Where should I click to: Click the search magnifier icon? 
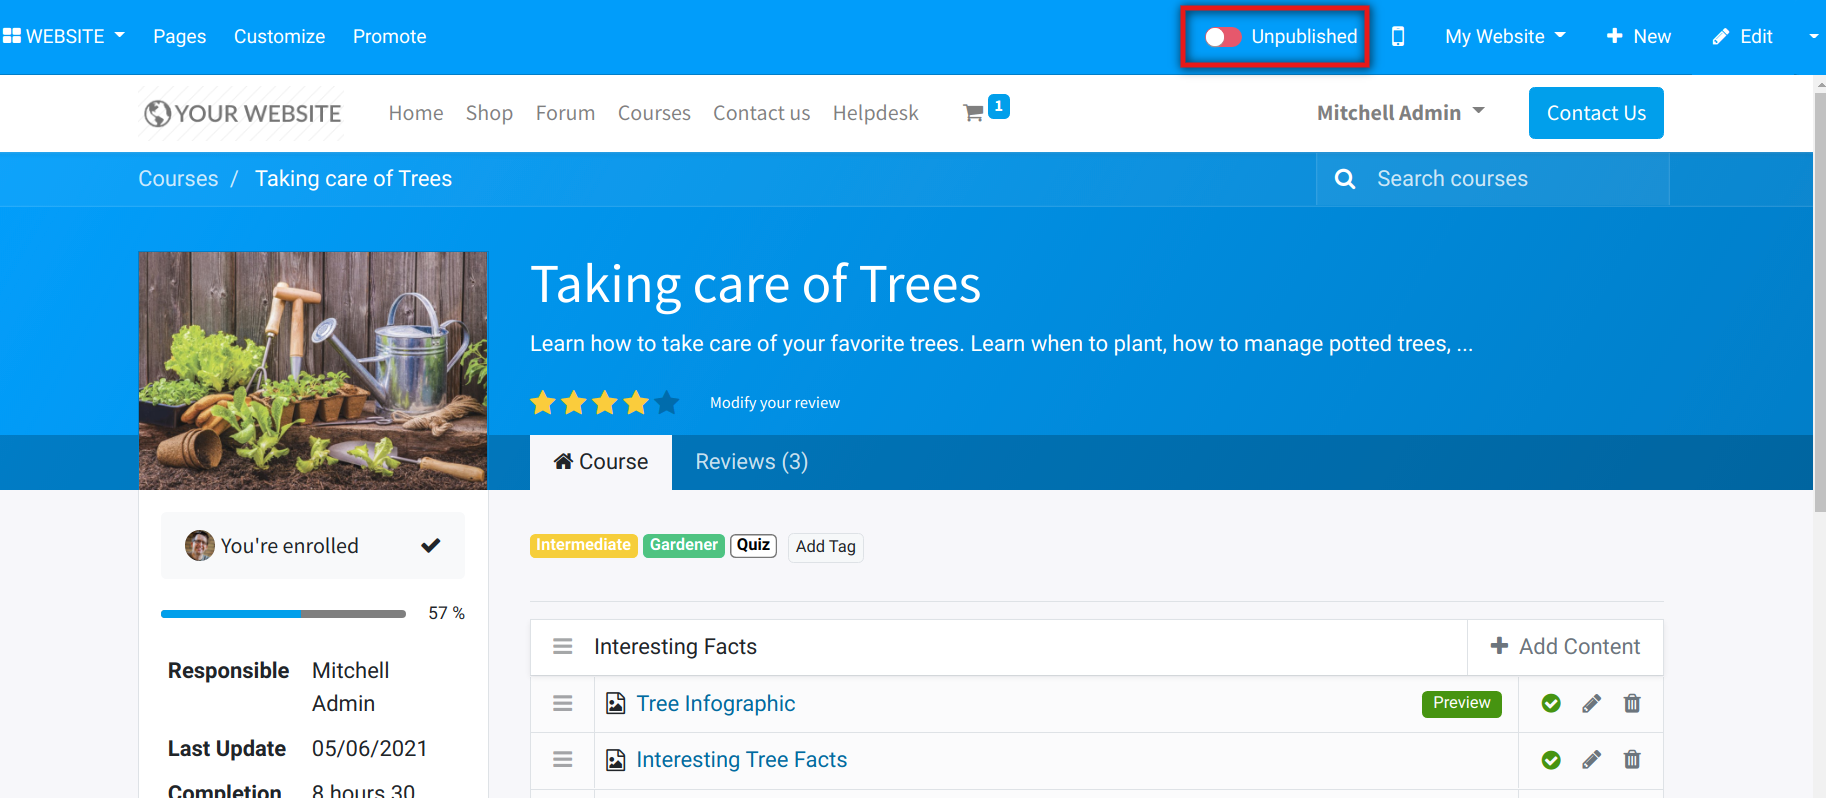(1345, 179)
